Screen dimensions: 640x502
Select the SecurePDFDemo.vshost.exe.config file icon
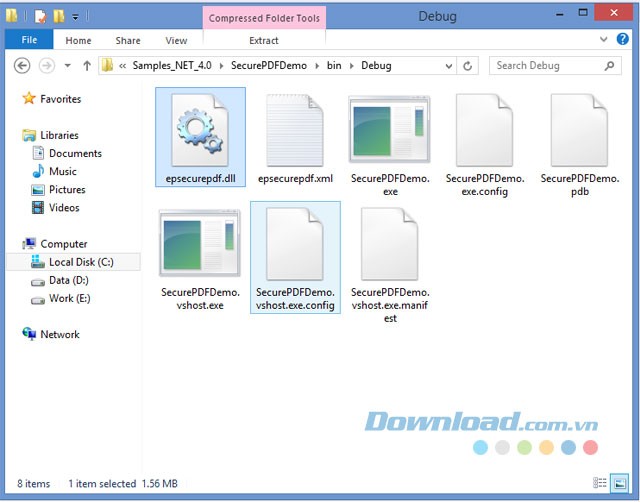click(x=295, y=244)
